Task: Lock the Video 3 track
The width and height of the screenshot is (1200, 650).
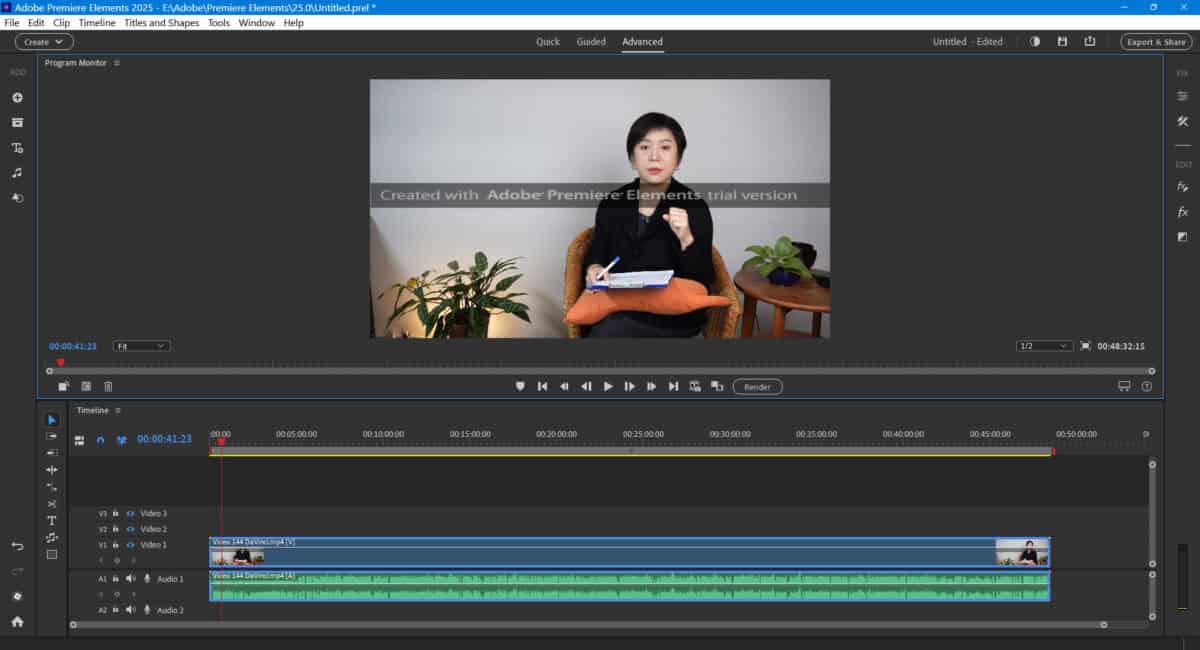Action: click(116, 513)
